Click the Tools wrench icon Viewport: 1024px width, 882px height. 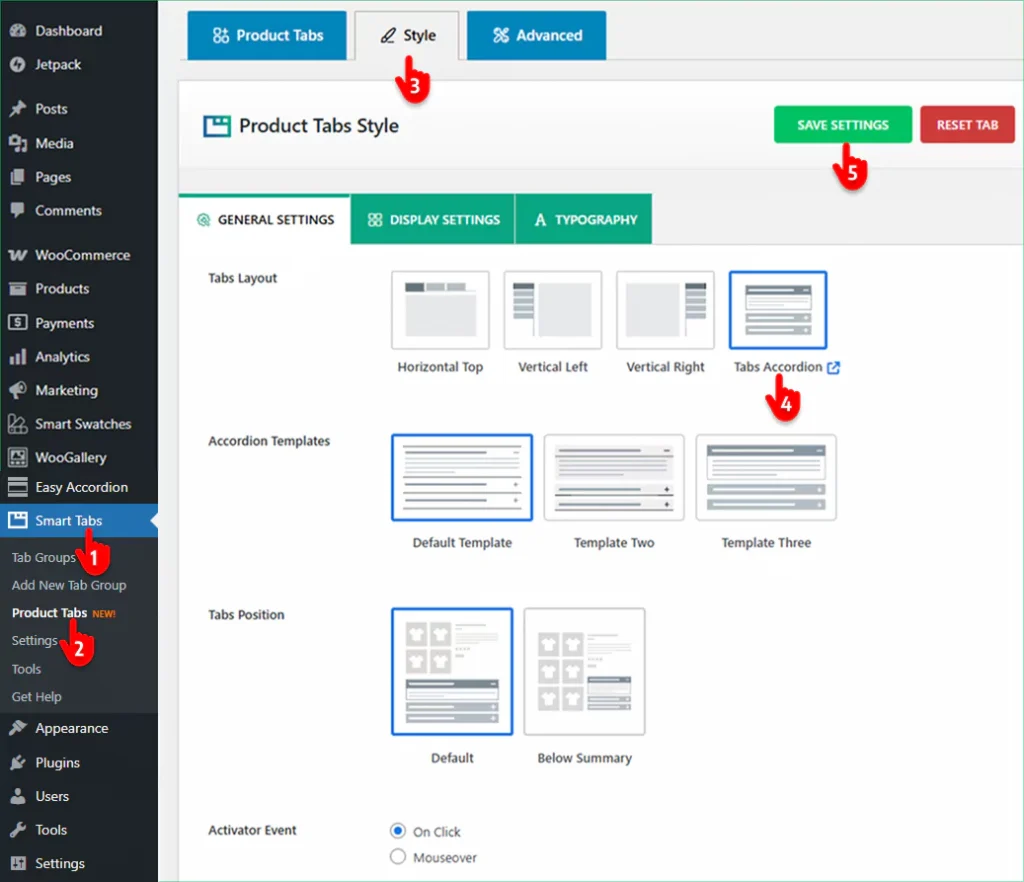pyautogui.click(x=18, y=830)
